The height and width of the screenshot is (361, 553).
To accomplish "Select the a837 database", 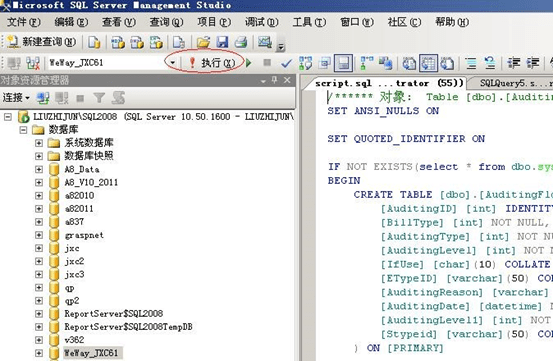I will [x=74, y=222].
